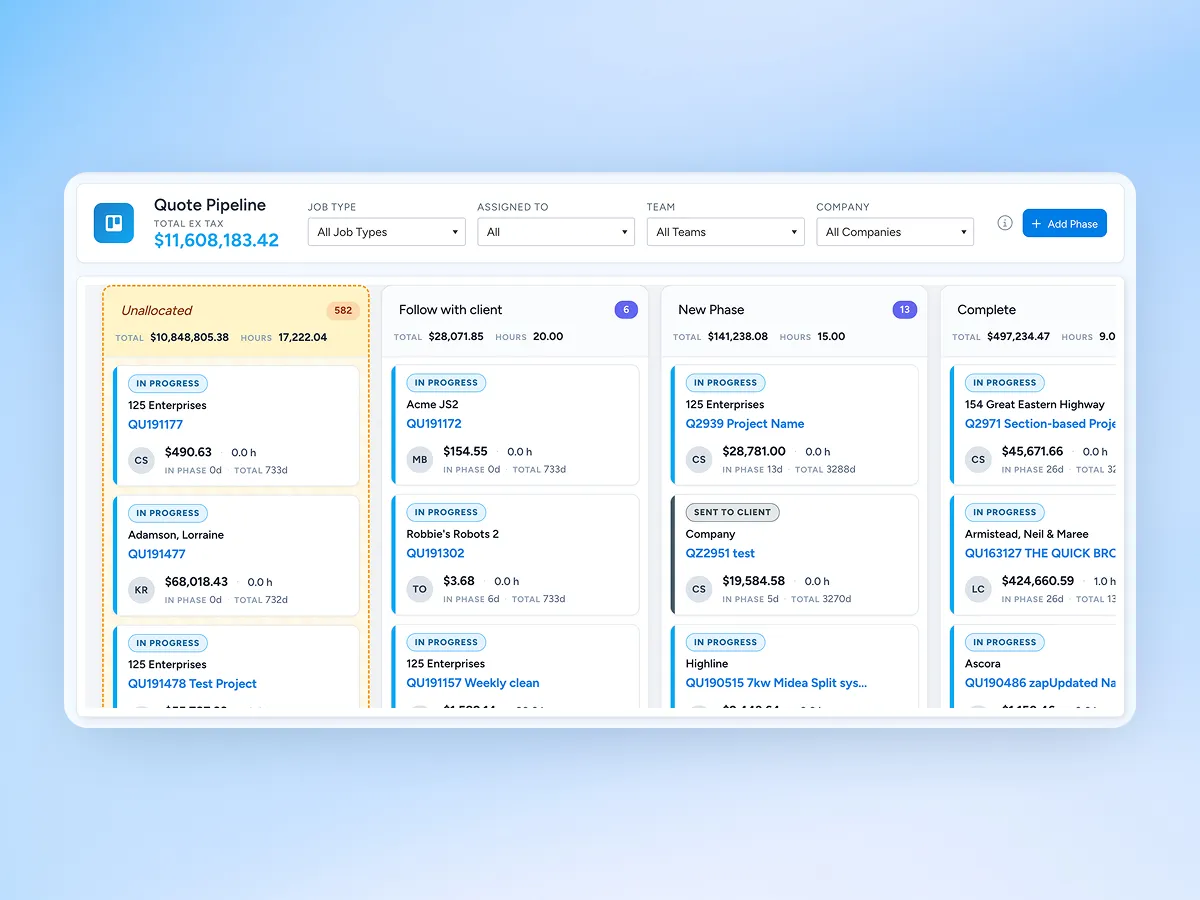This screenshot has height=900, width=1200.
Task: Click the $28,781.00 amount
Action: click(x=754, y=451)
